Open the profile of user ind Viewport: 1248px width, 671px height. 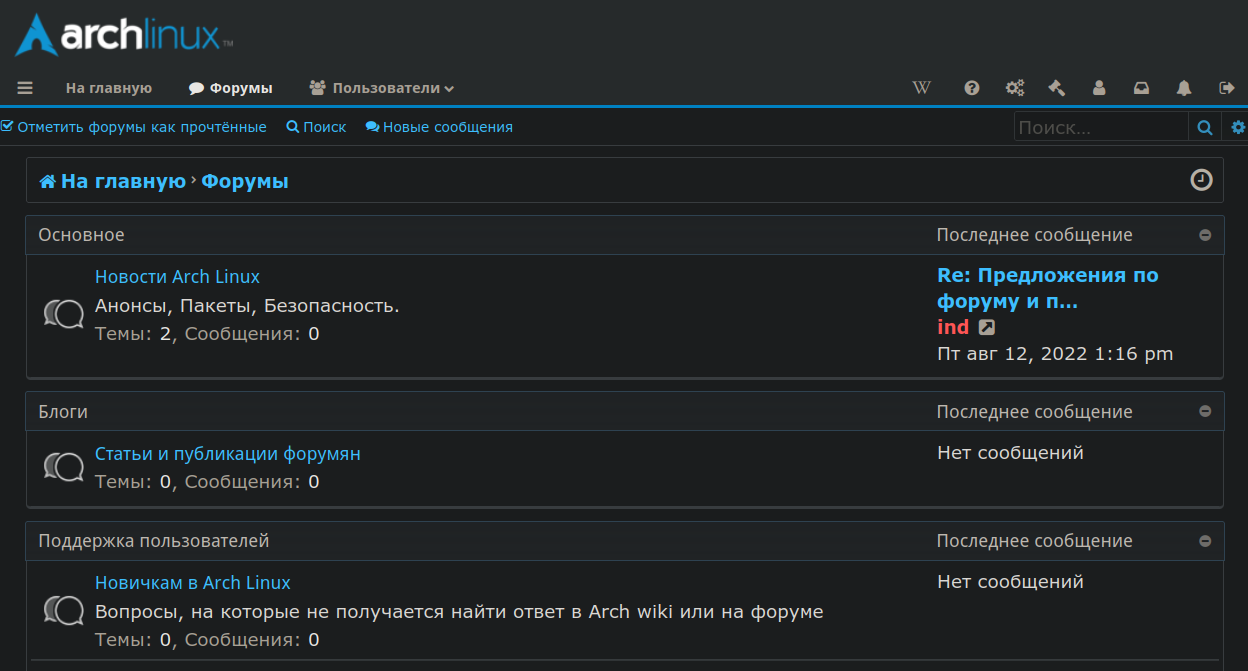coord(953,327)
